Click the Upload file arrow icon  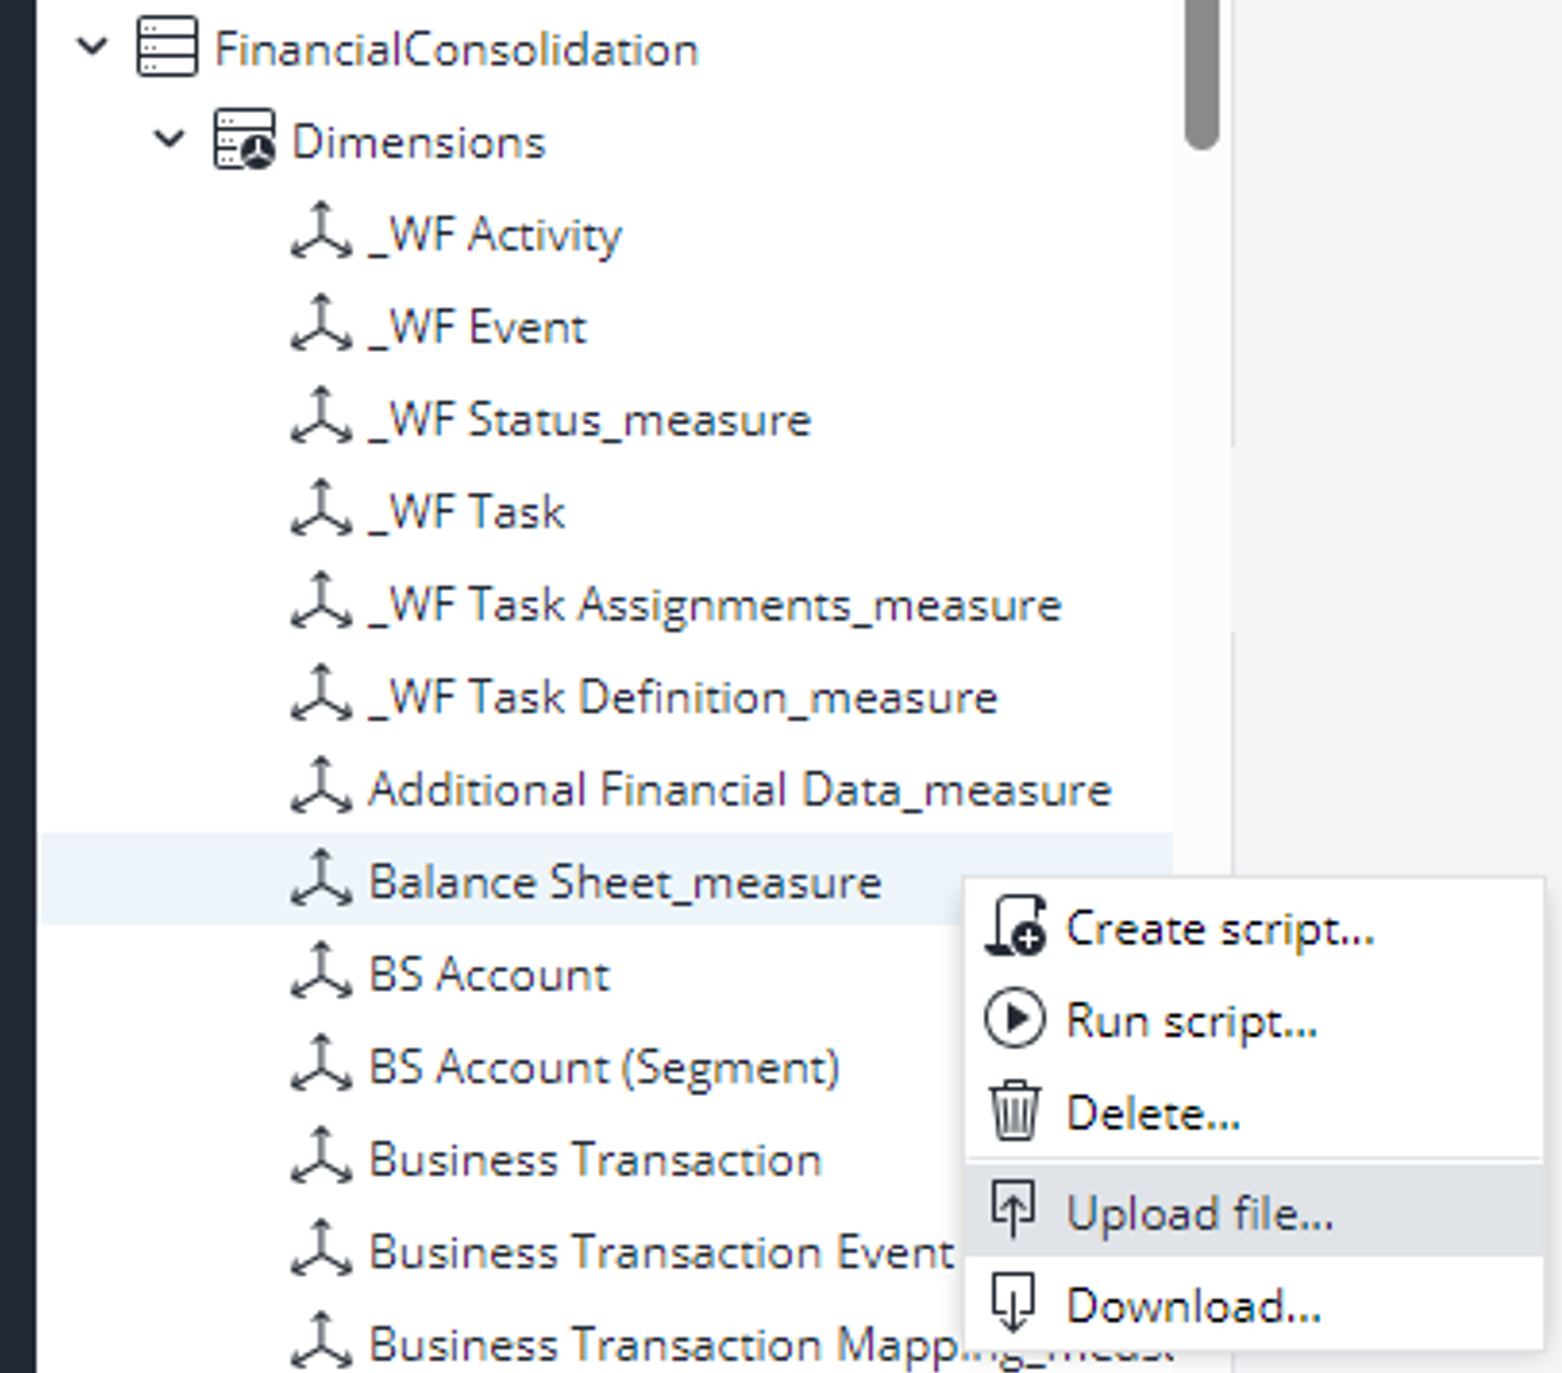[x=1013, y=1209]
